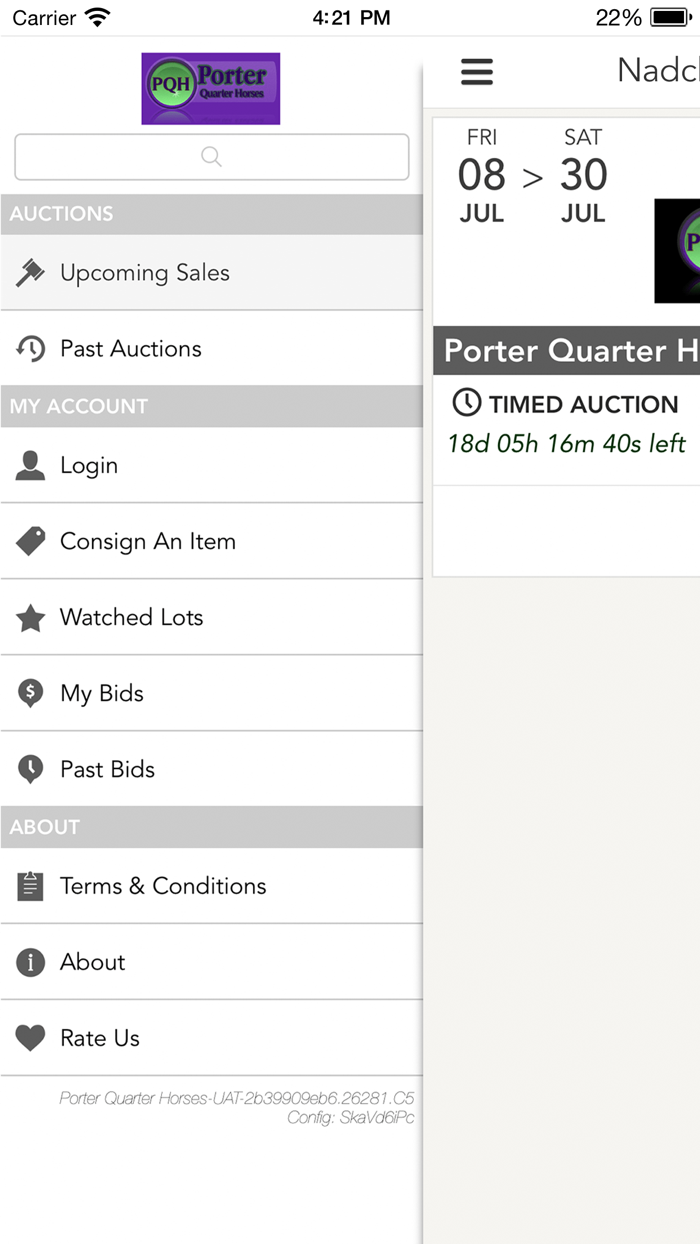Click the search input field
Viewport: 700px width, 1244px height.
pos(211,157)
